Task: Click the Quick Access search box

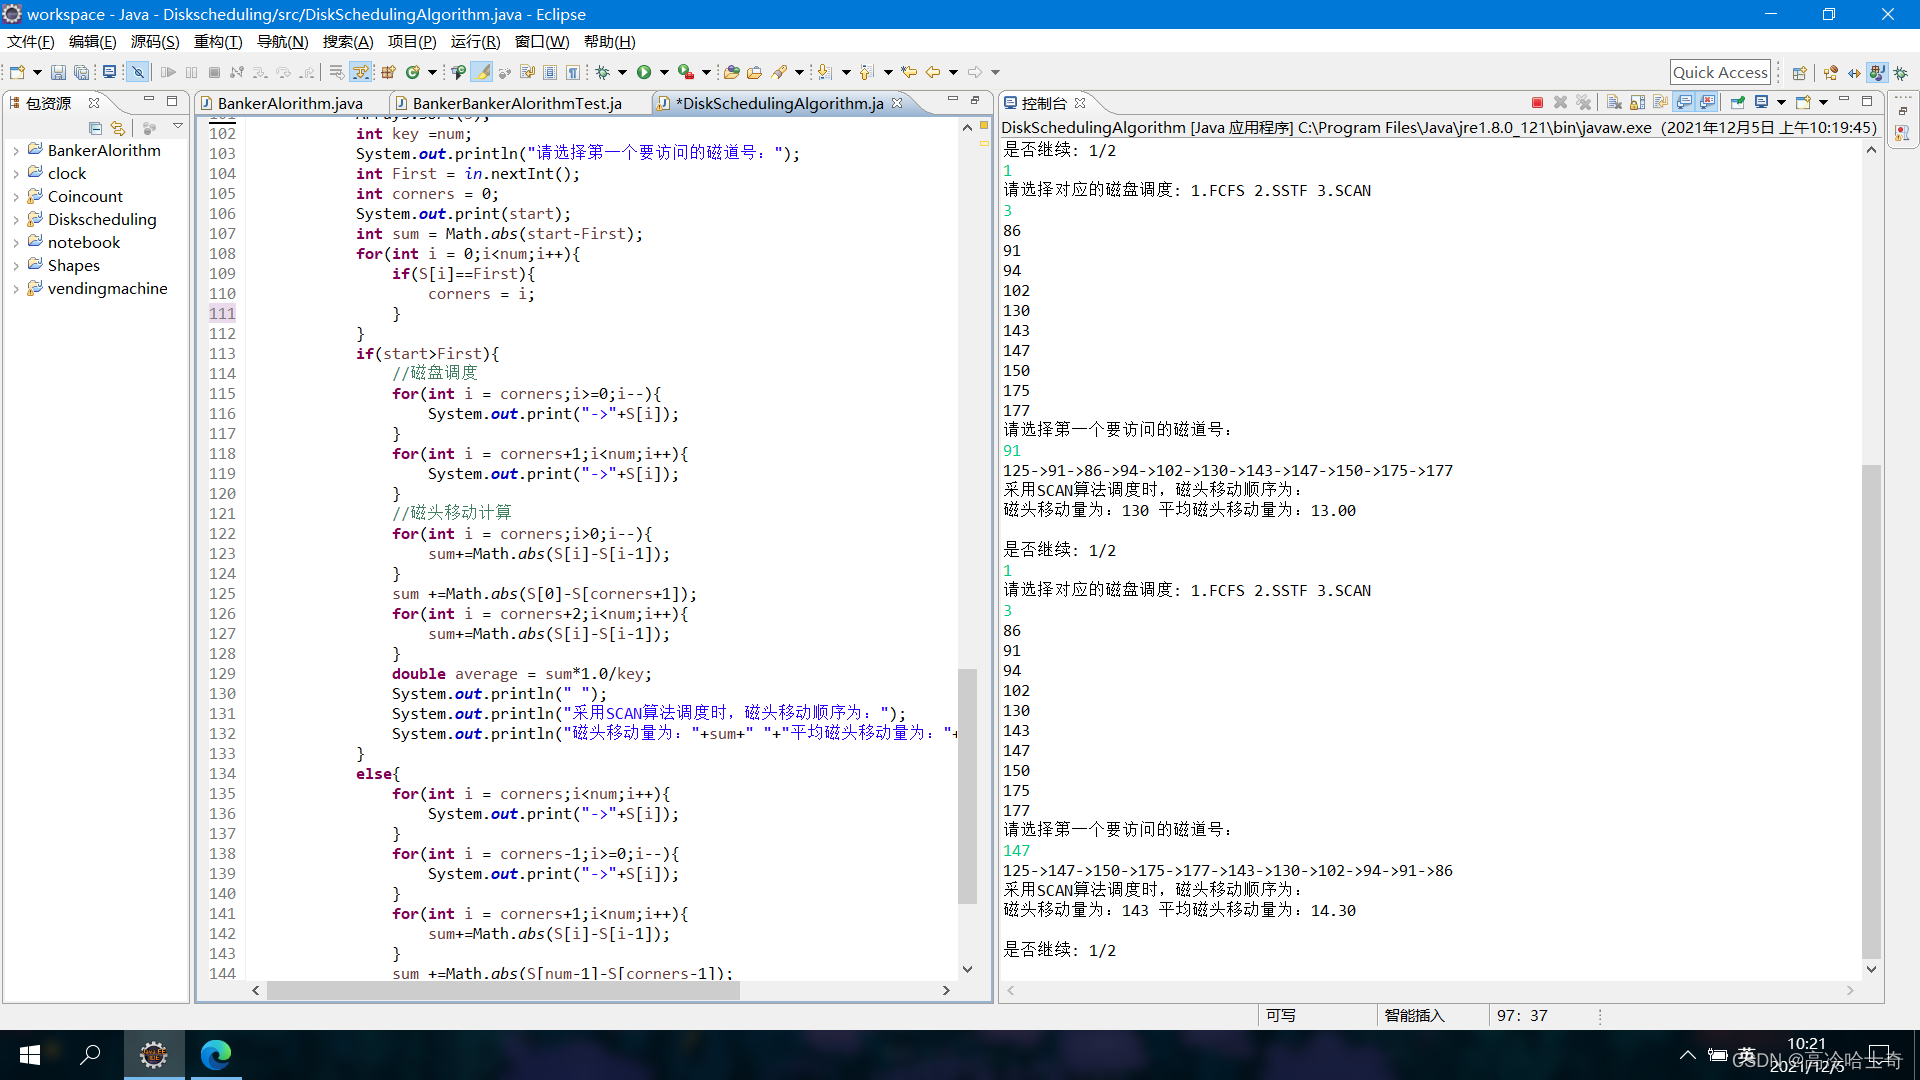Action: [1720, 72]
